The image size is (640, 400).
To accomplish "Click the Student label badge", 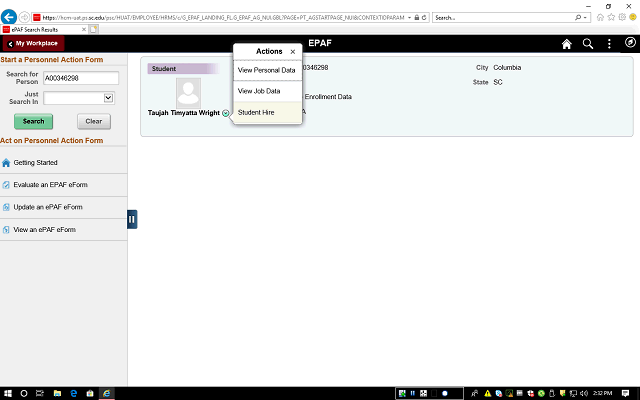I will [183, 69].
